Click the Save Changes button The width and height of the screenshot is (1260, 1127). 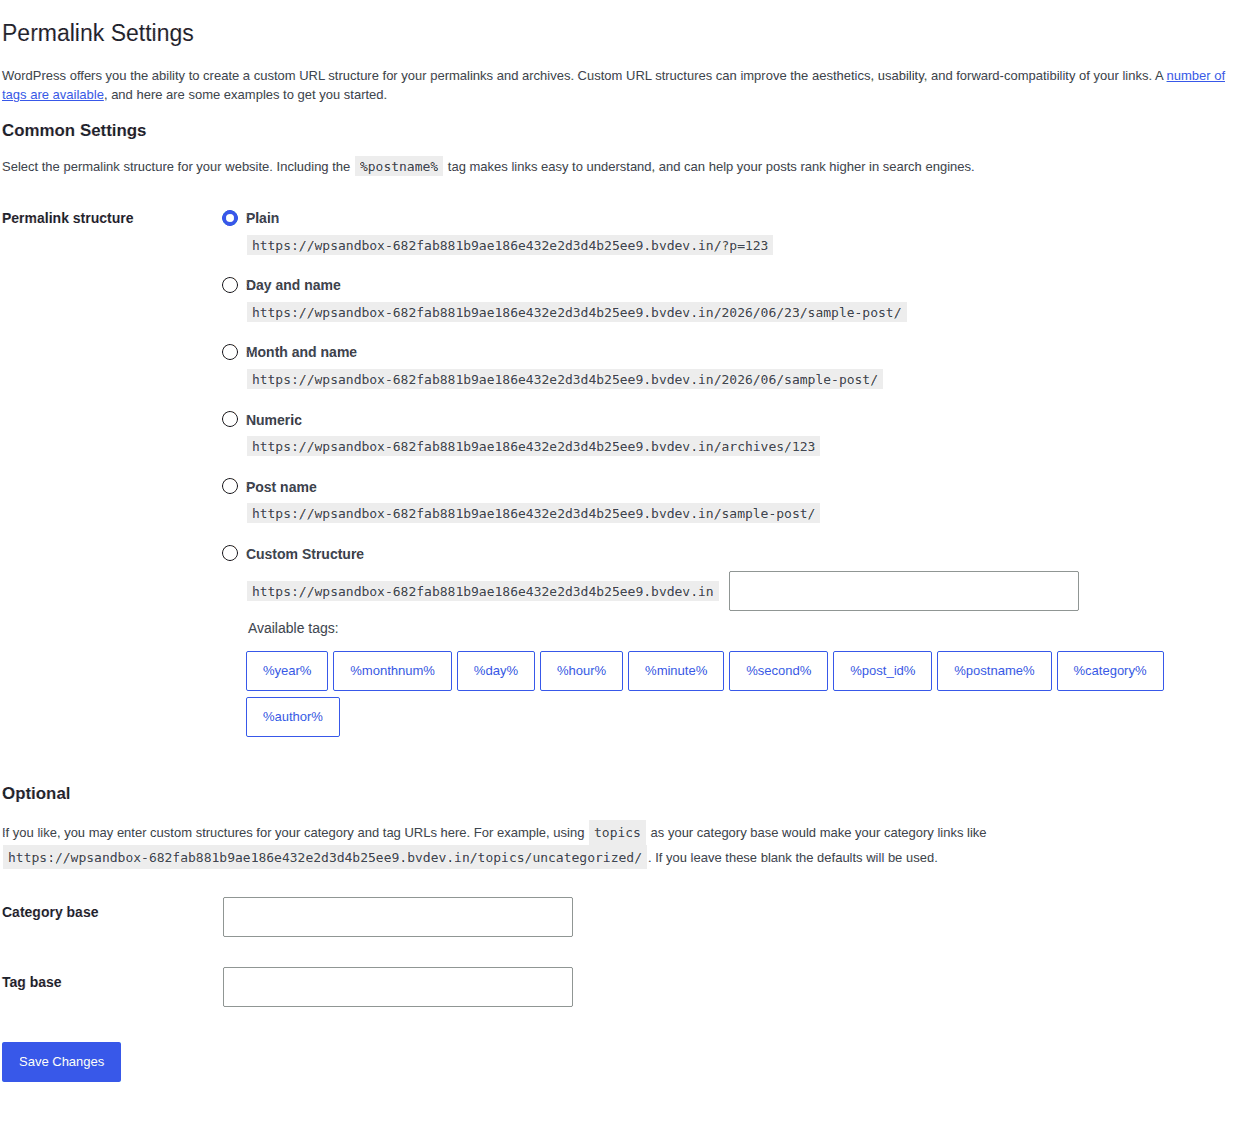coord(61,1062)
